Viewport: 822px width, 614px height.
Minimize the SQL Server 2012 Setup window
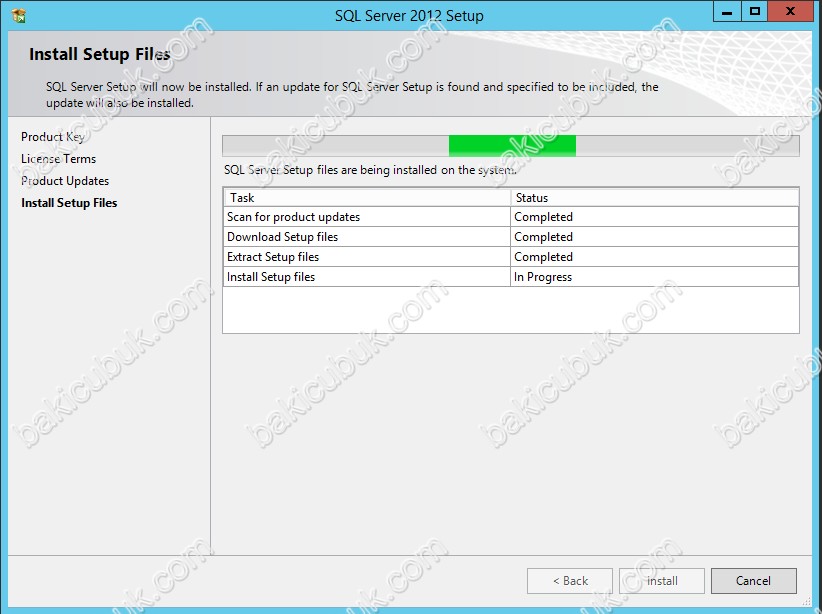(727, 12)
